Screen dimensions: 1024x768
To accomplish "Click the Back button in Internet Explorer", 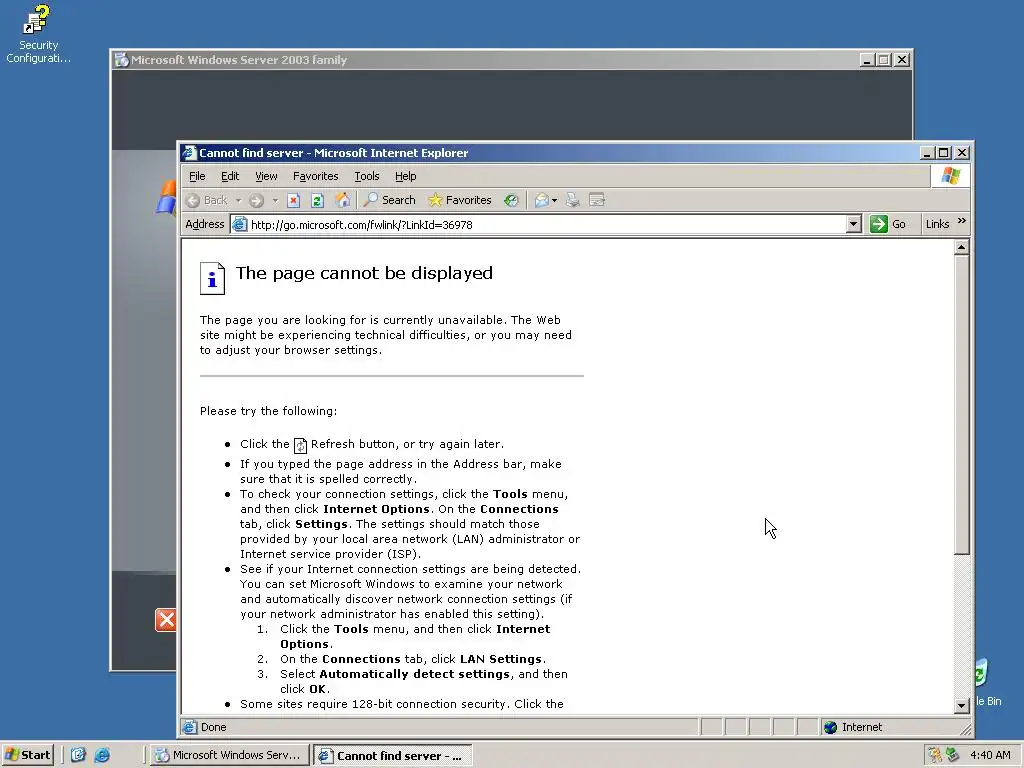I will click(x=207, y=200).
